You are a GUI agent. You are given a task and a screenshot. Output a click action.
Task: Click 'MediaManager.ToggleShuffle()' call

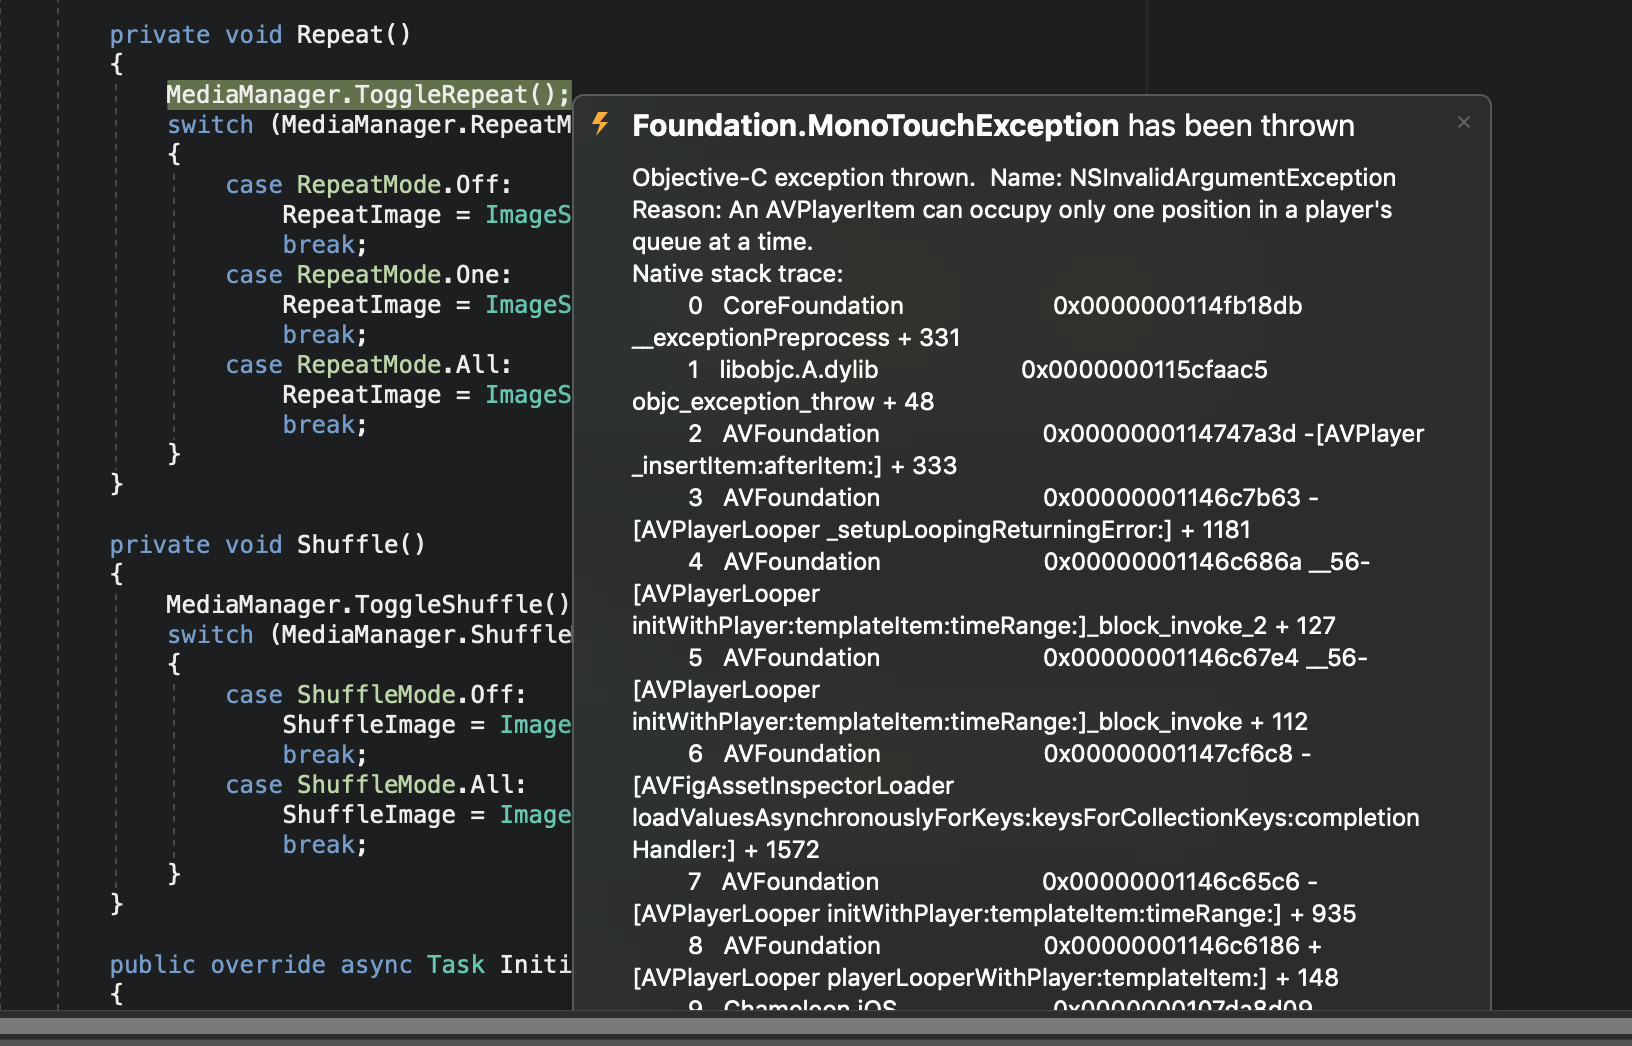pos(368,604)
